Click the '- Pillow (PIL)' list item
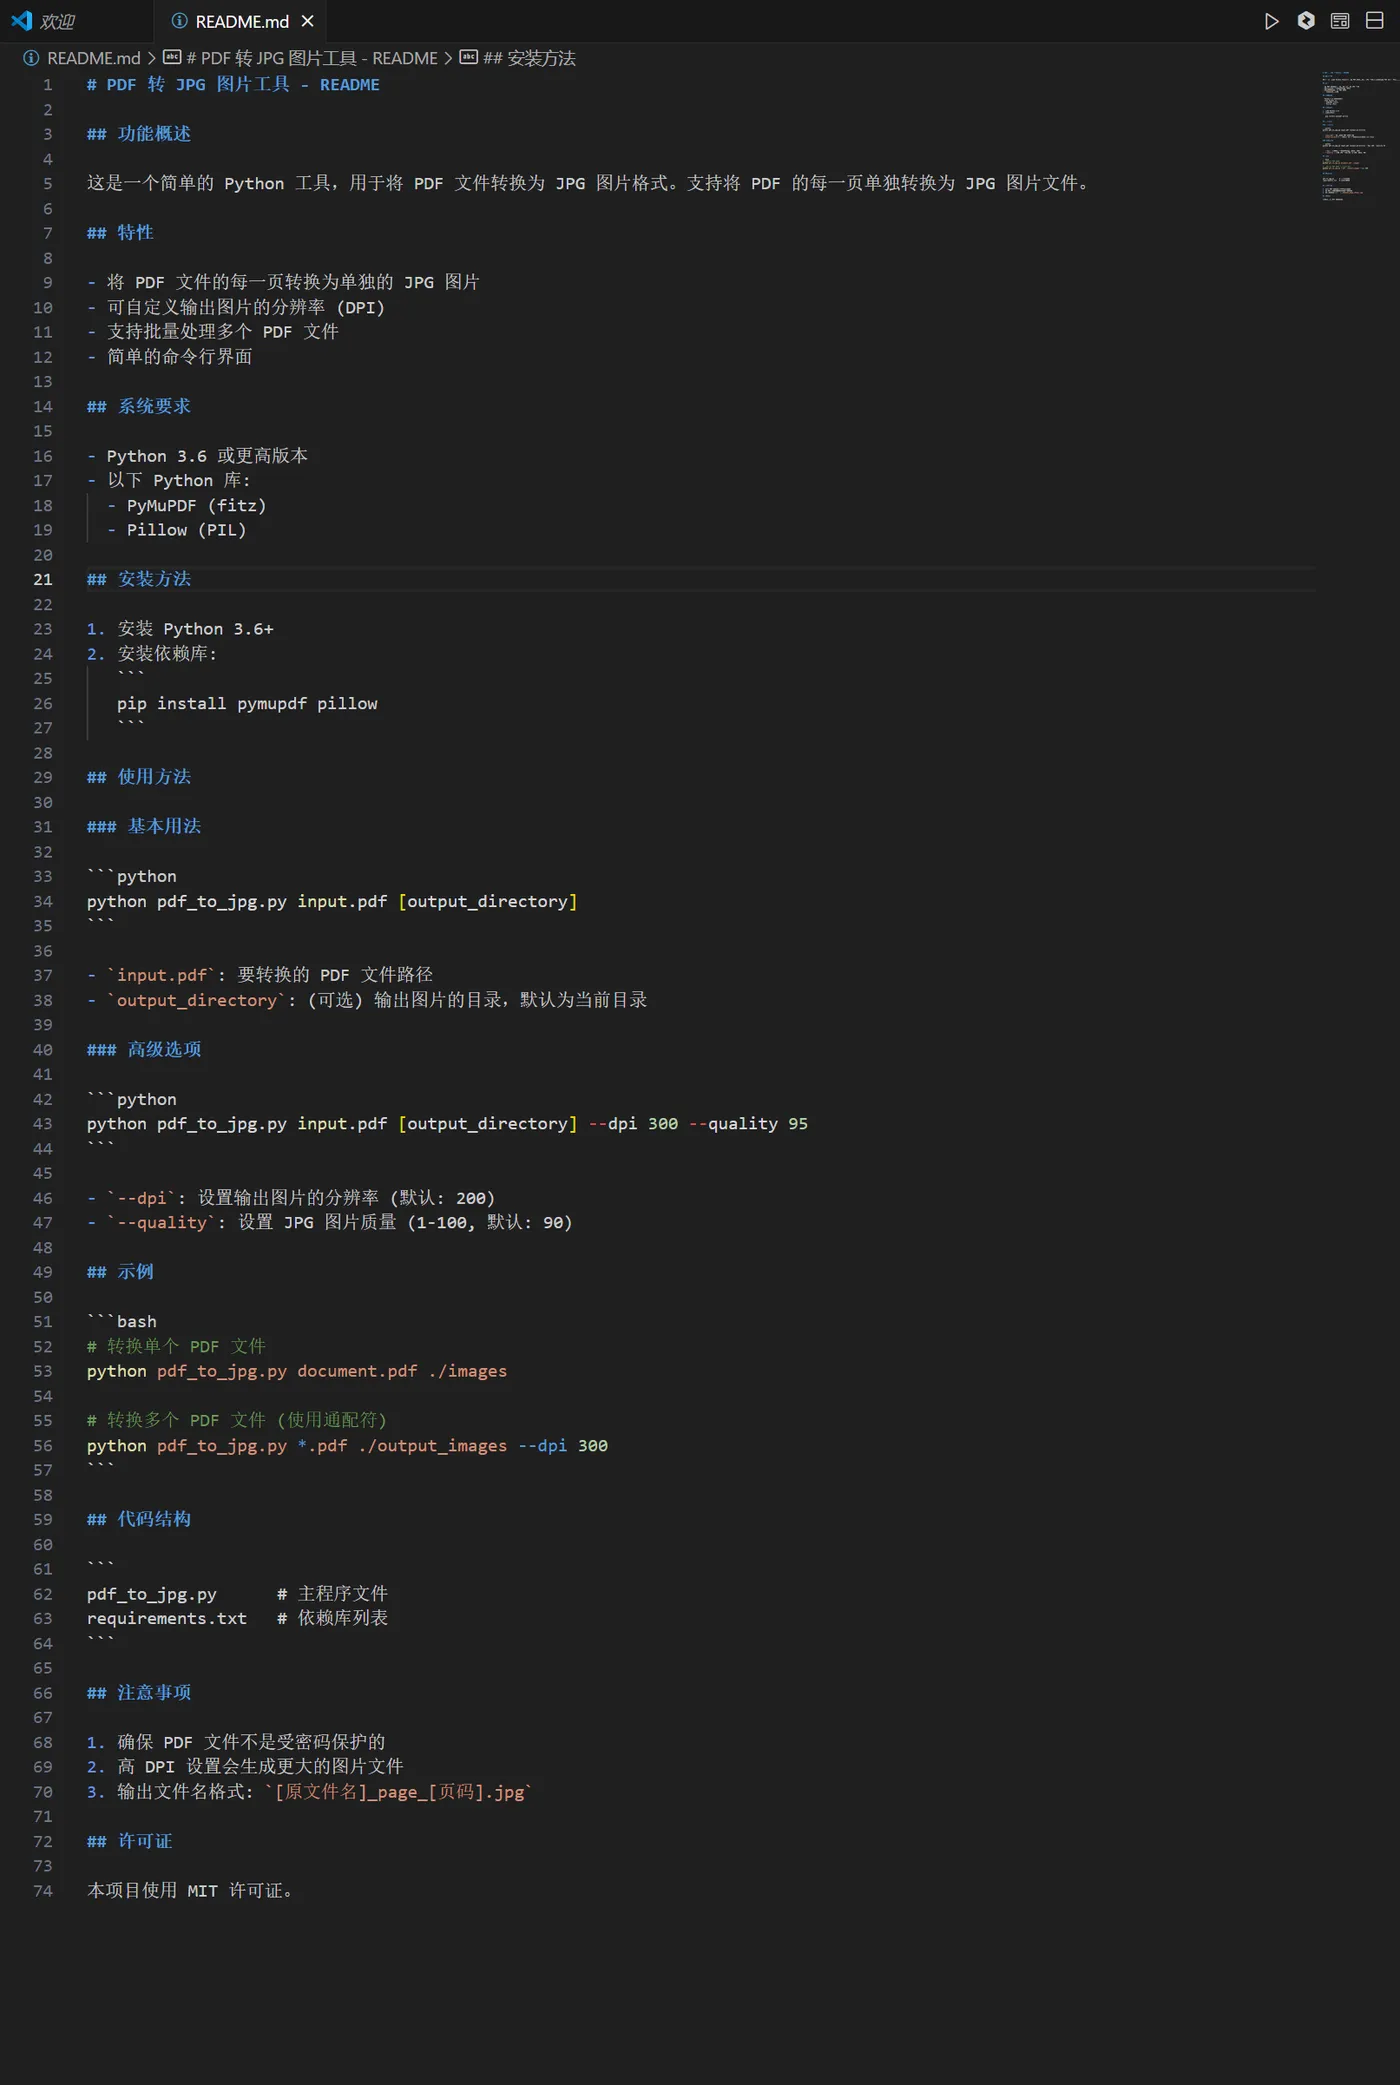Viewport: 1400px width, 2085px height. [176, 530]
